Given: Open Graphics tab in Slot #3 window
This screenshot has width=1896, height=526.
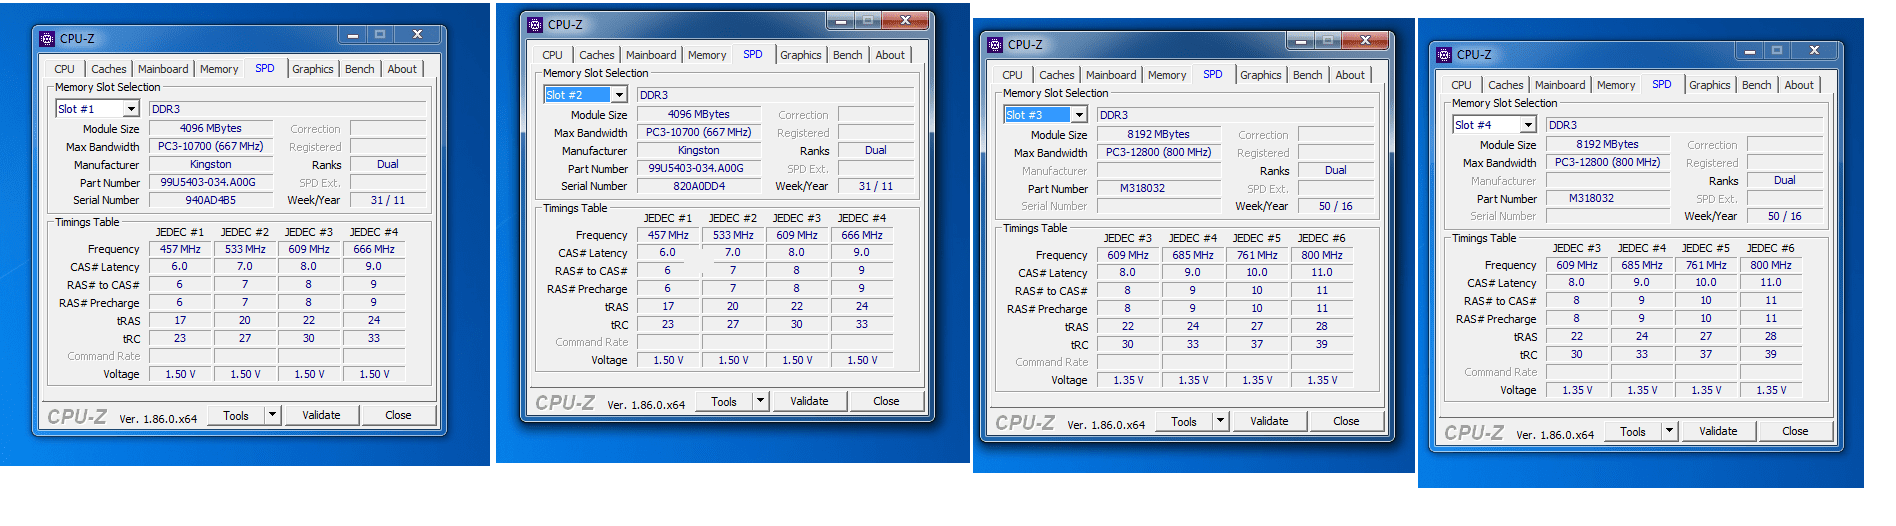Looking at the screenshot, I should point(1261,75).
